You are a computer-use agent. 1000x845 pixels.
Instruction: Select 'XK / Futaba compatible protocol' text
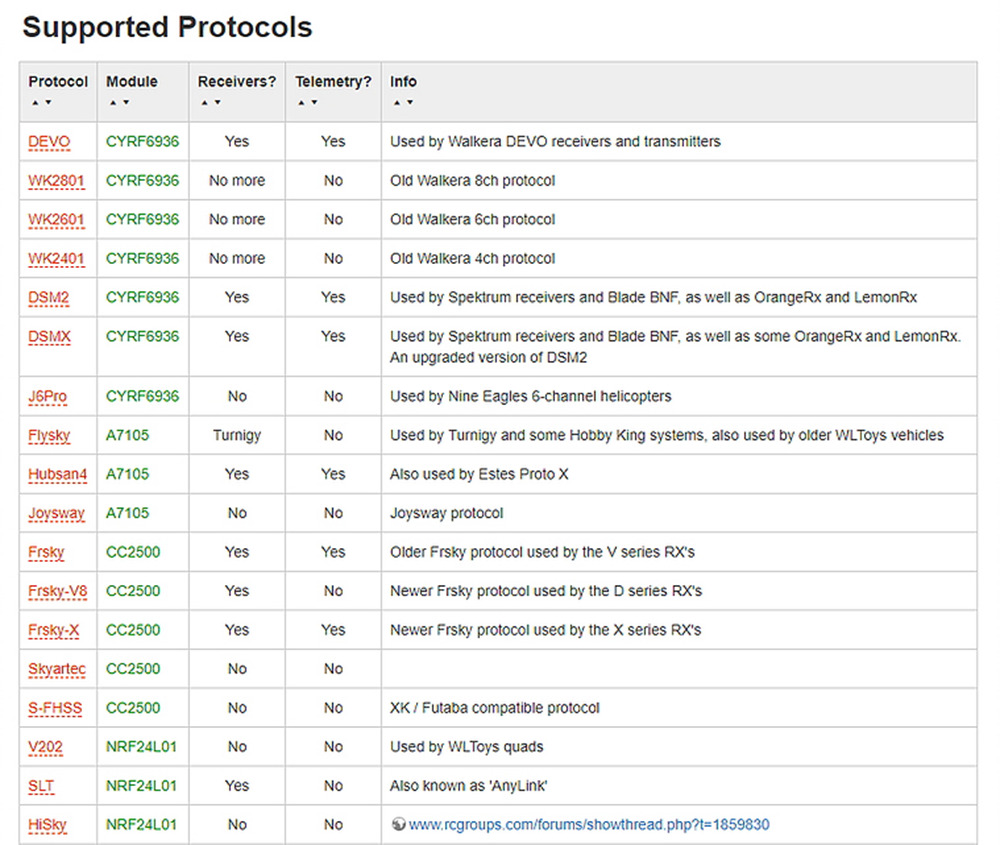495,708
